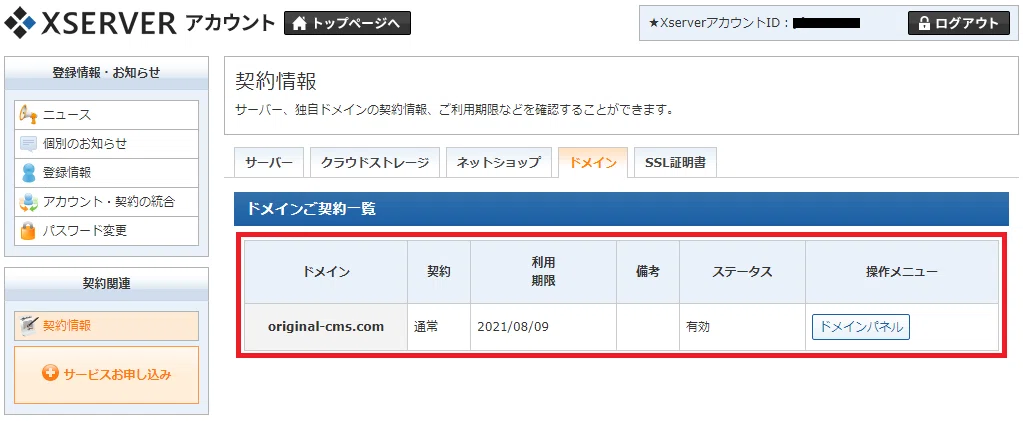Click the 登録情報・お知らせ section header
Screen dimensions: 1023x421
coord(106,73)
